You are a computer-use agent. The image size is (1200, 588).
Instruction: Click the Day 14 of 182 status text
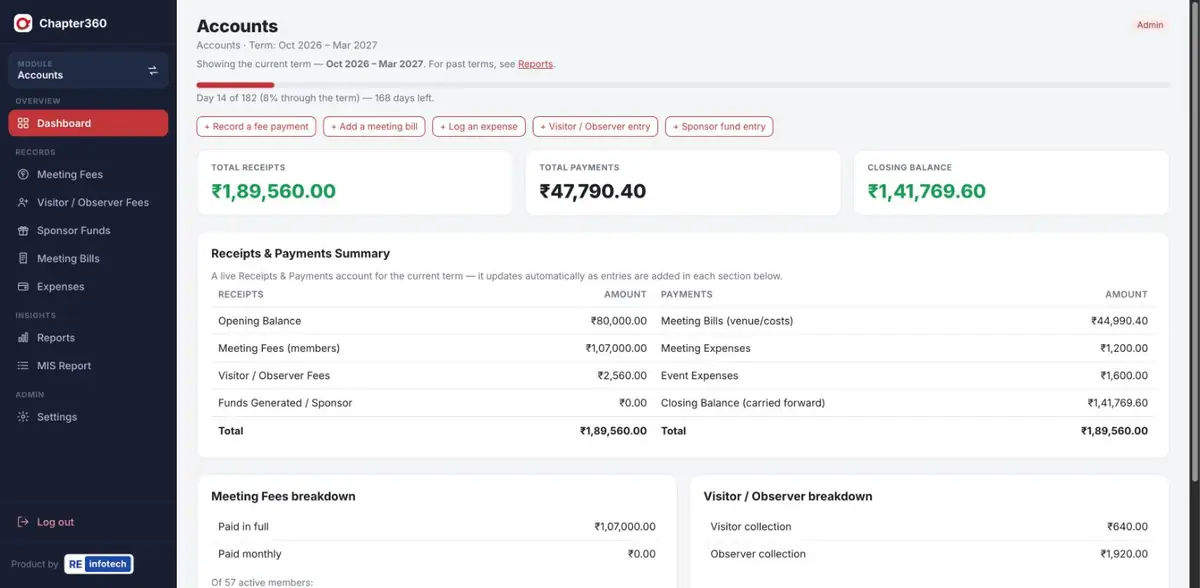[315, 98]
